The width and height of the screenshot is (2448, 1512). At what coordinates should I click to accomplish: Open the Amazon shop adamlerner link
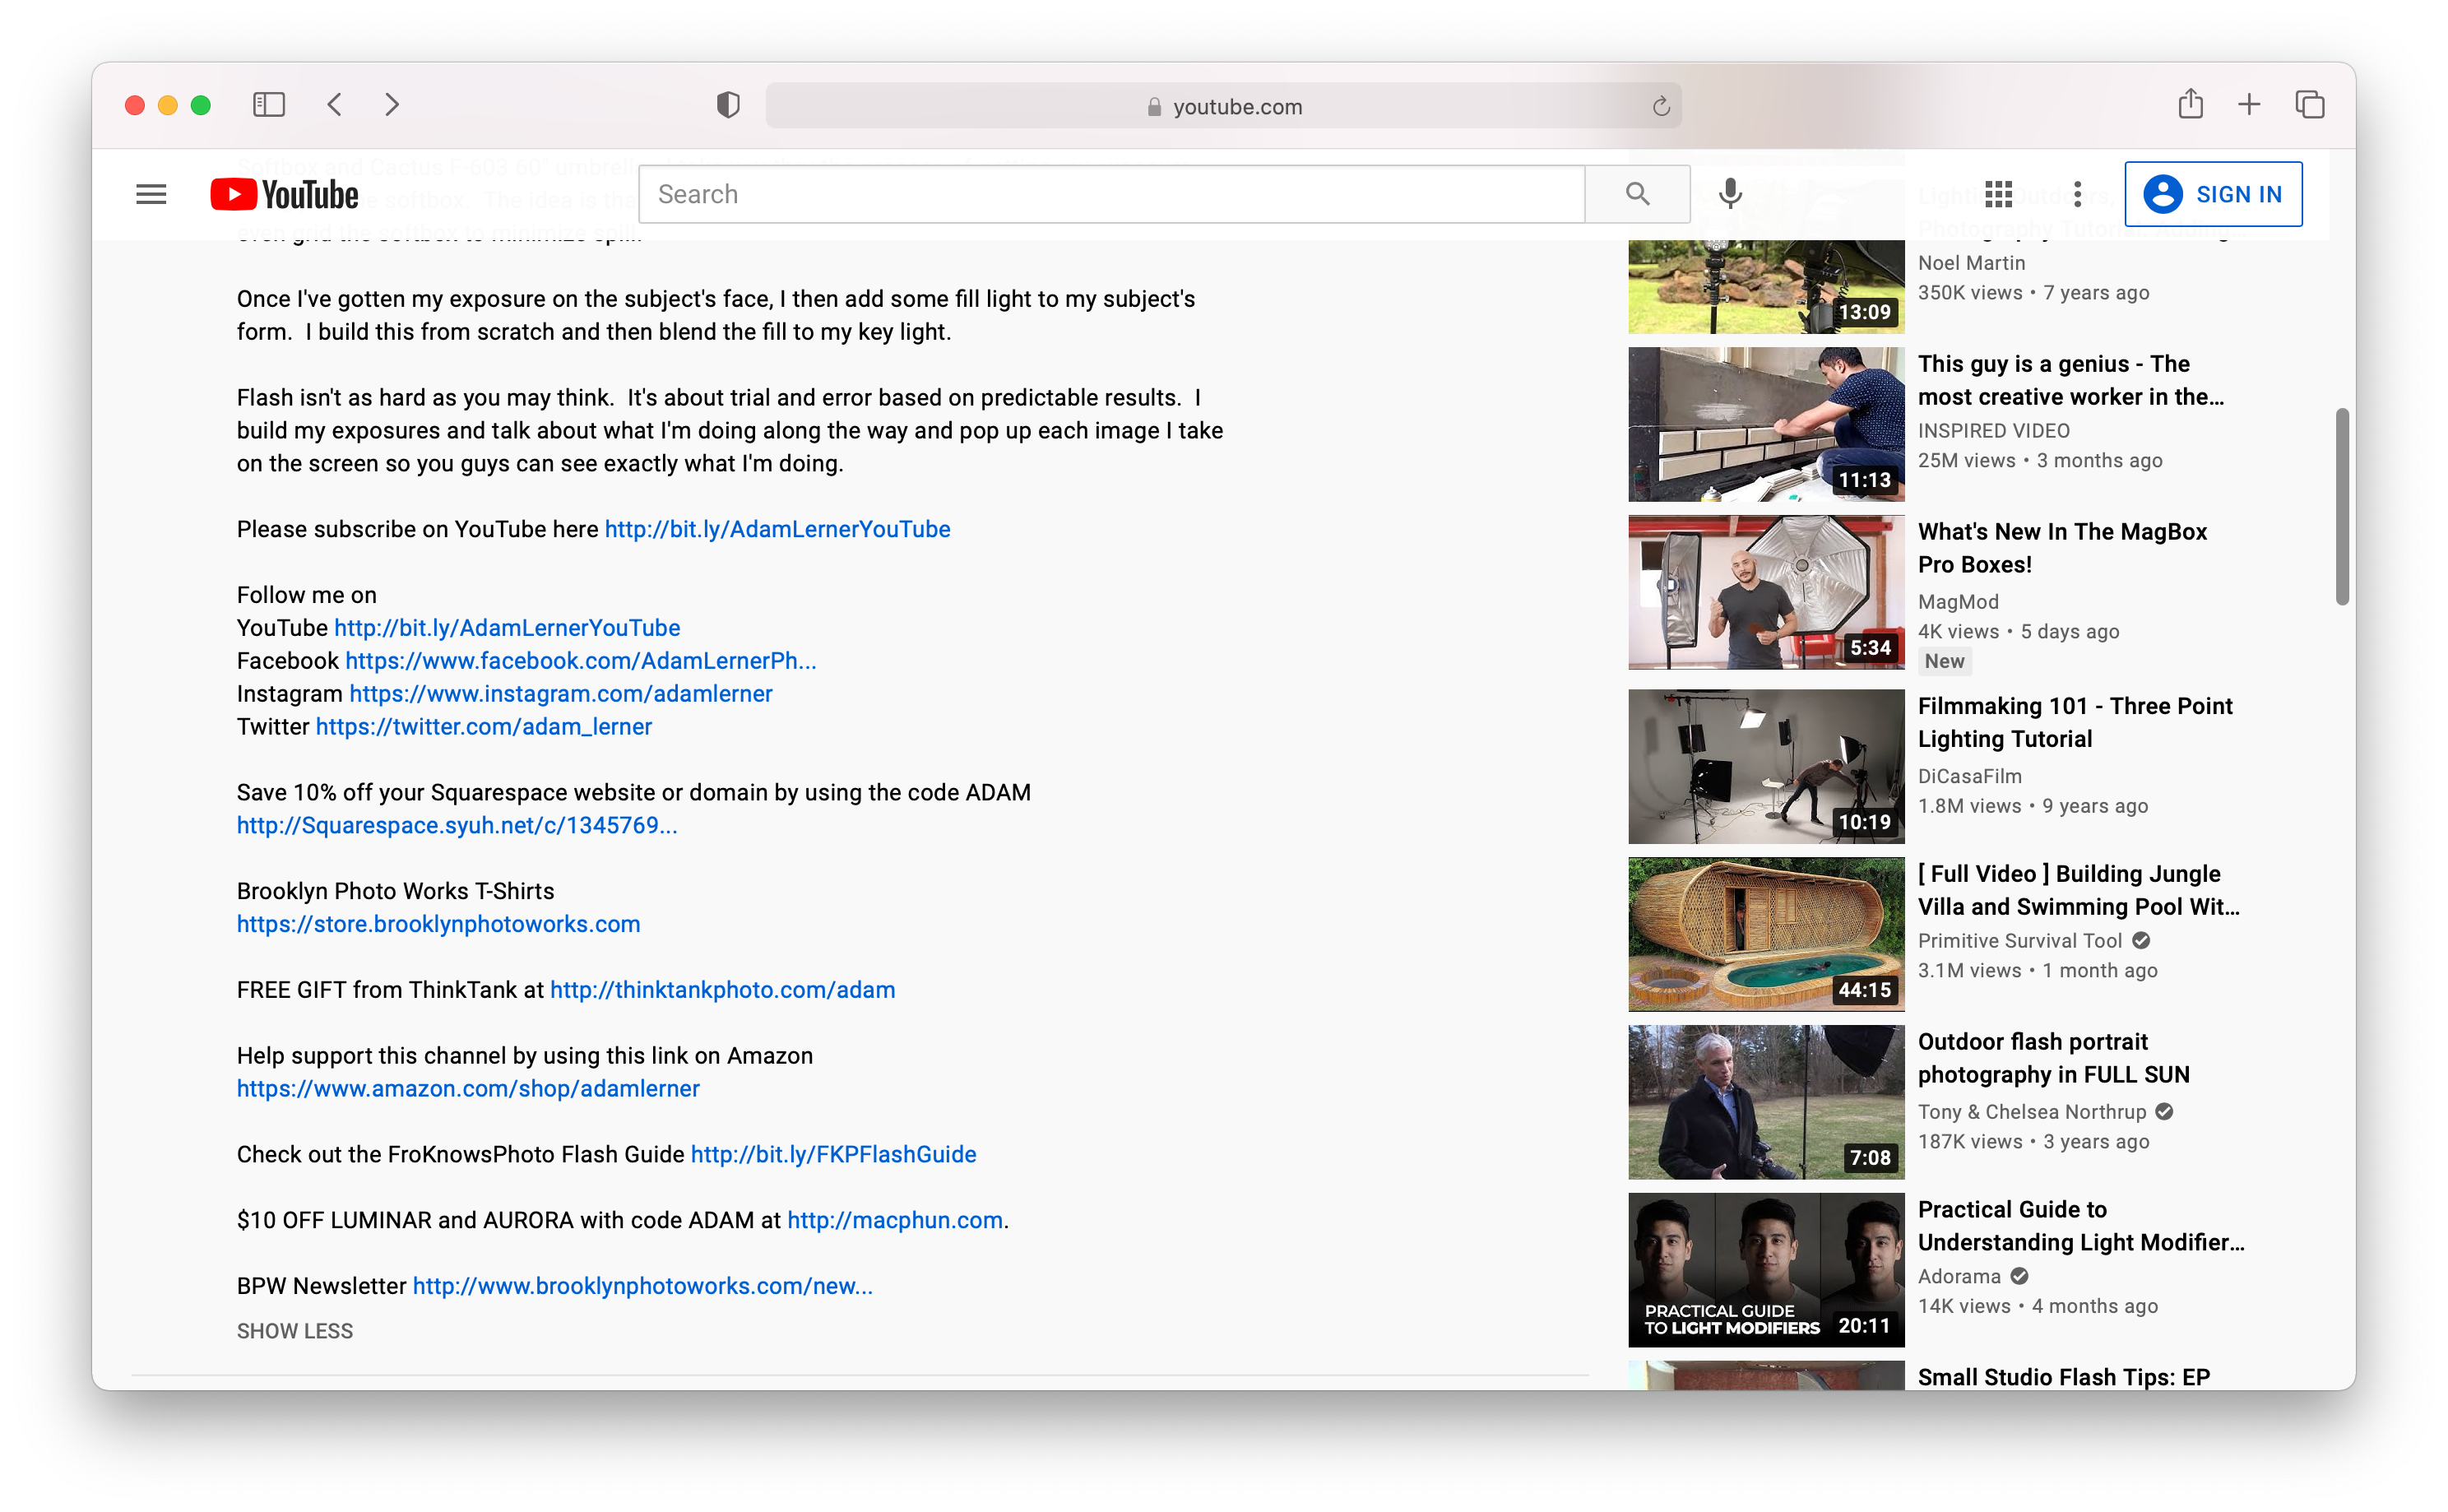click(468, 1088)
